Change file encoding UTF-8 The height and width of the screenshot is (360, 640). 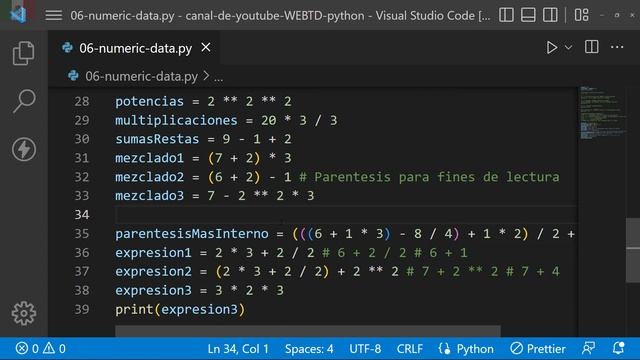(365, 349)
